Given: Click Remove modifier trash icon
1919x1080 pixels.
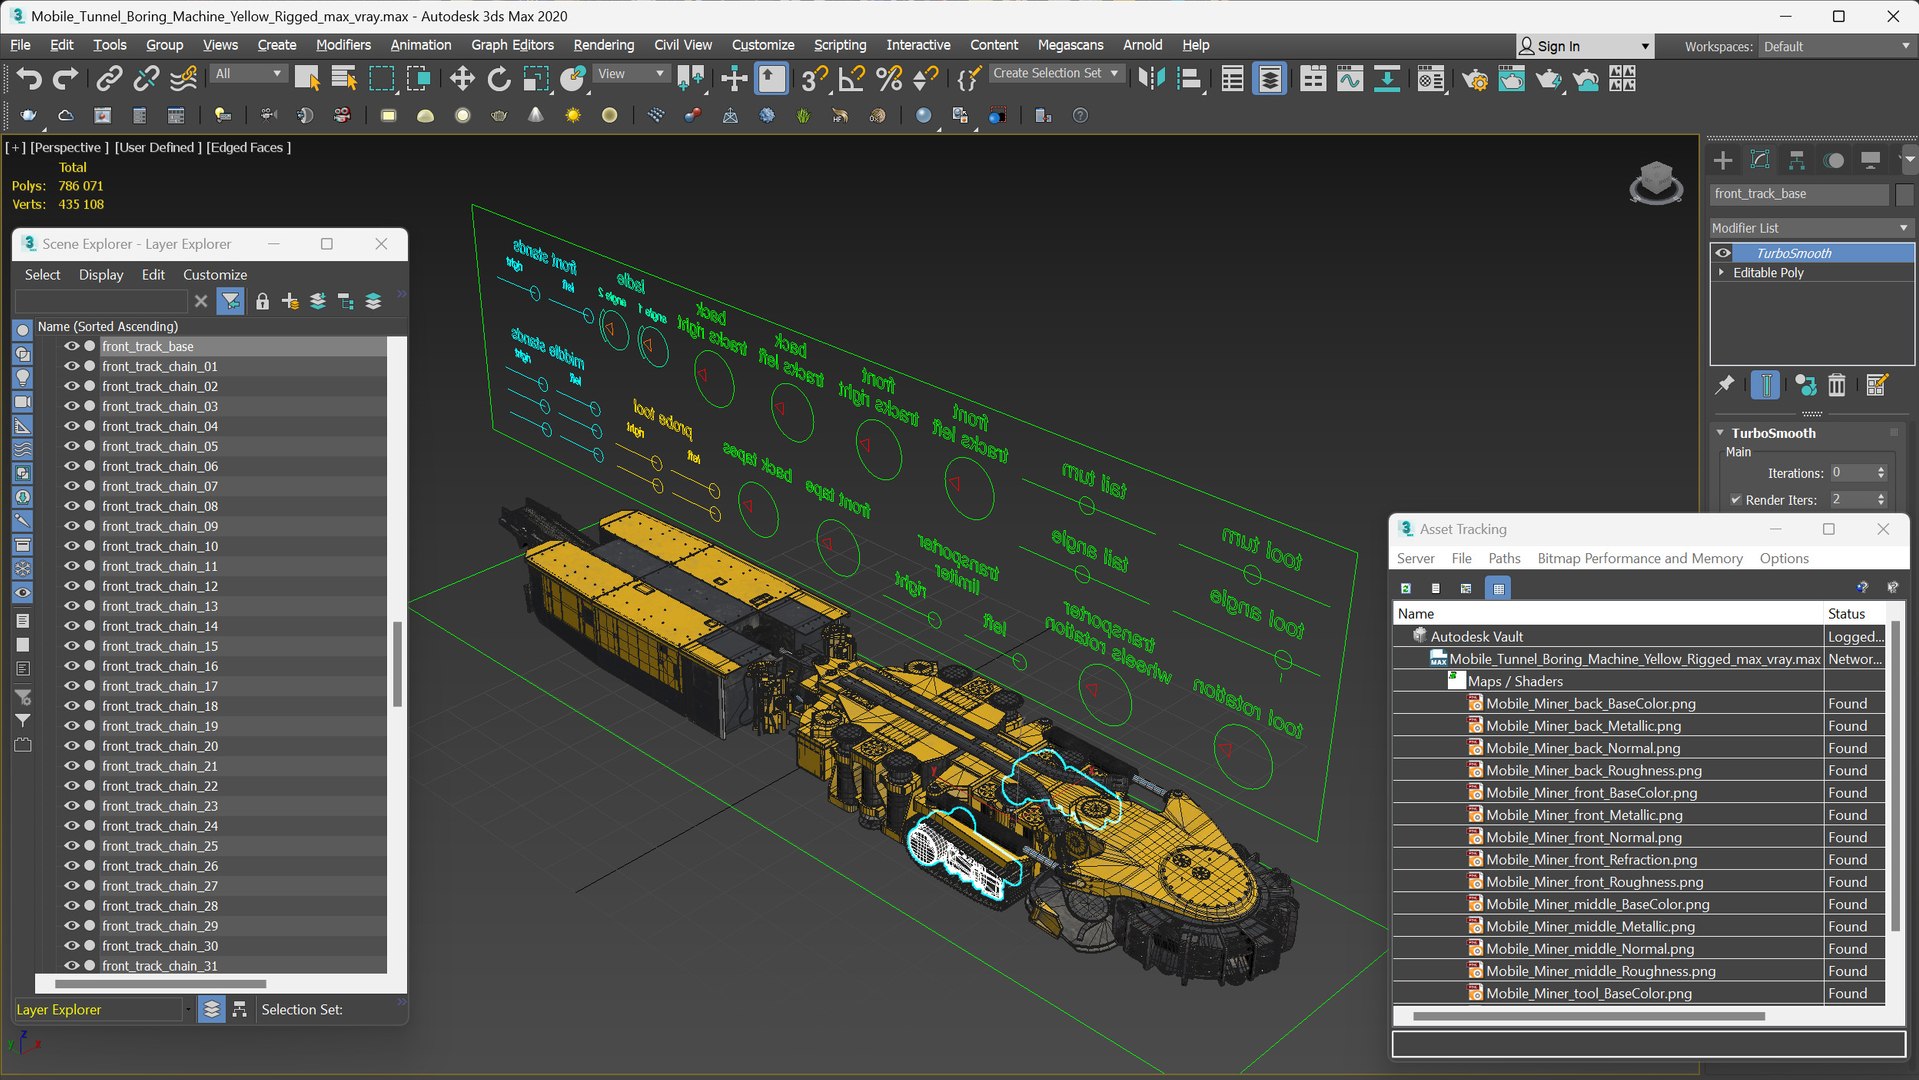Looking at the screenshot, I should tap(1837, 385).
